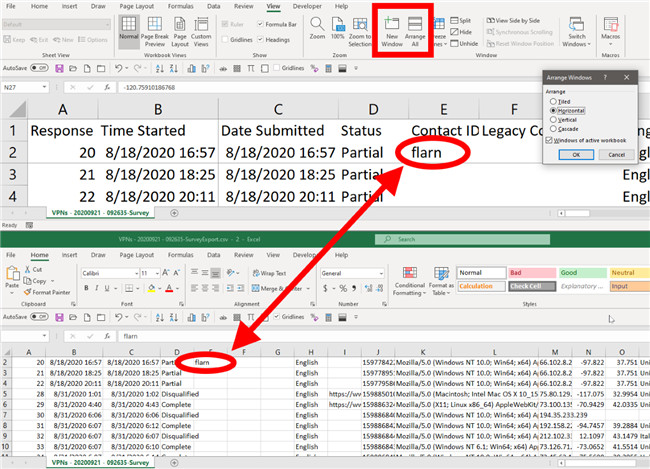This screenshot has width=650, height=469.
Task: Open File menu in bottom window
Action: point(11,255)
